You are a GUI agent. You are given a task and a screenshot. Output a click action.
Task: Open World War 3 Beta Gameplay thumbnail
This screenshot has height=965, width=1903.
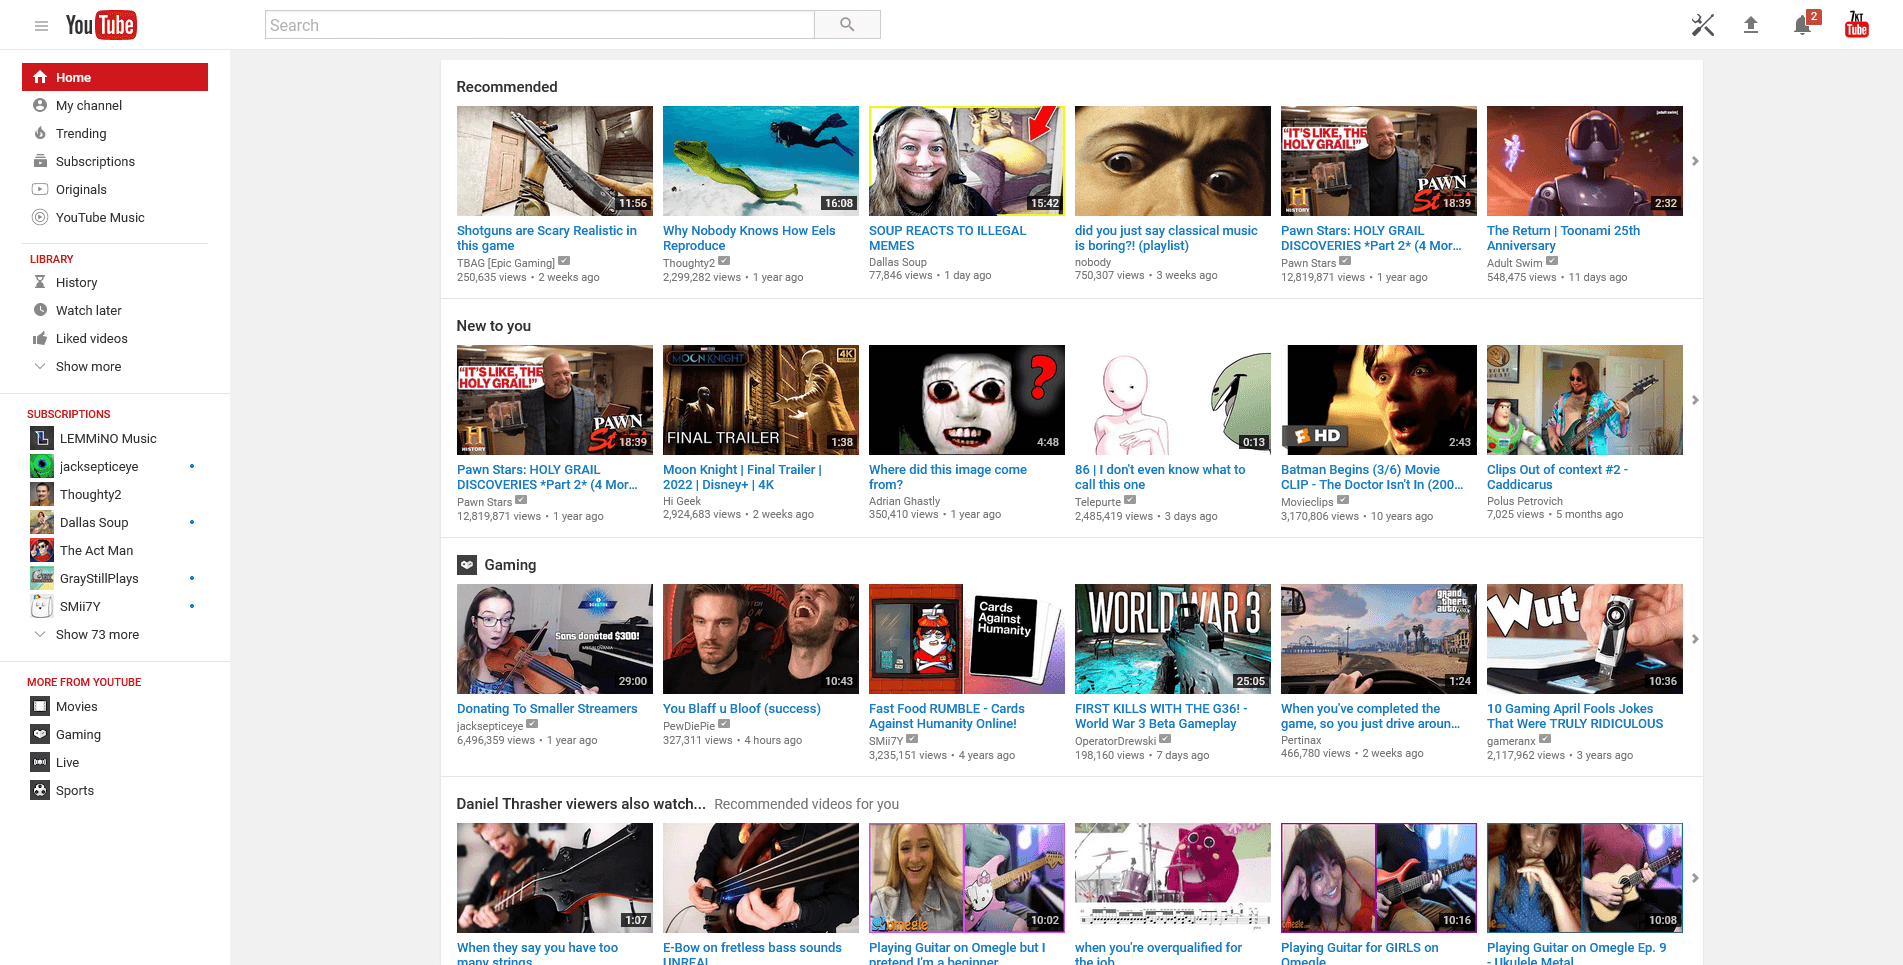(x=1173, y=639)
